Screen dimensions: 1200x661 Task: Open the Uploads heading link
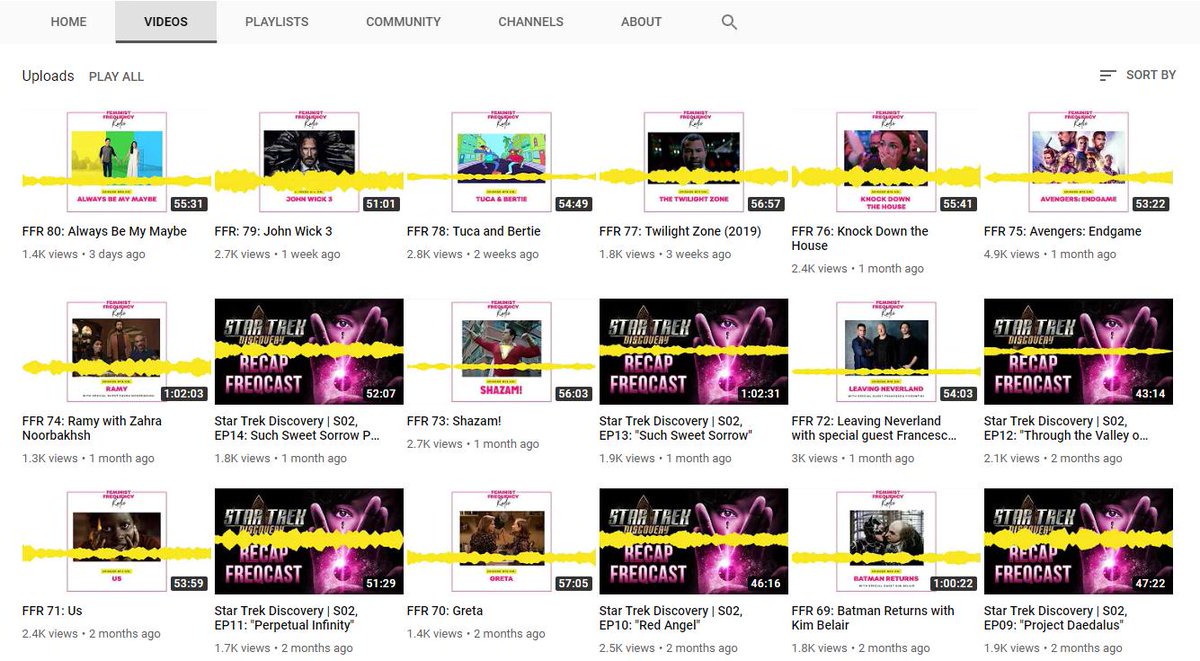pyautogui.click(x=48, y=76)
